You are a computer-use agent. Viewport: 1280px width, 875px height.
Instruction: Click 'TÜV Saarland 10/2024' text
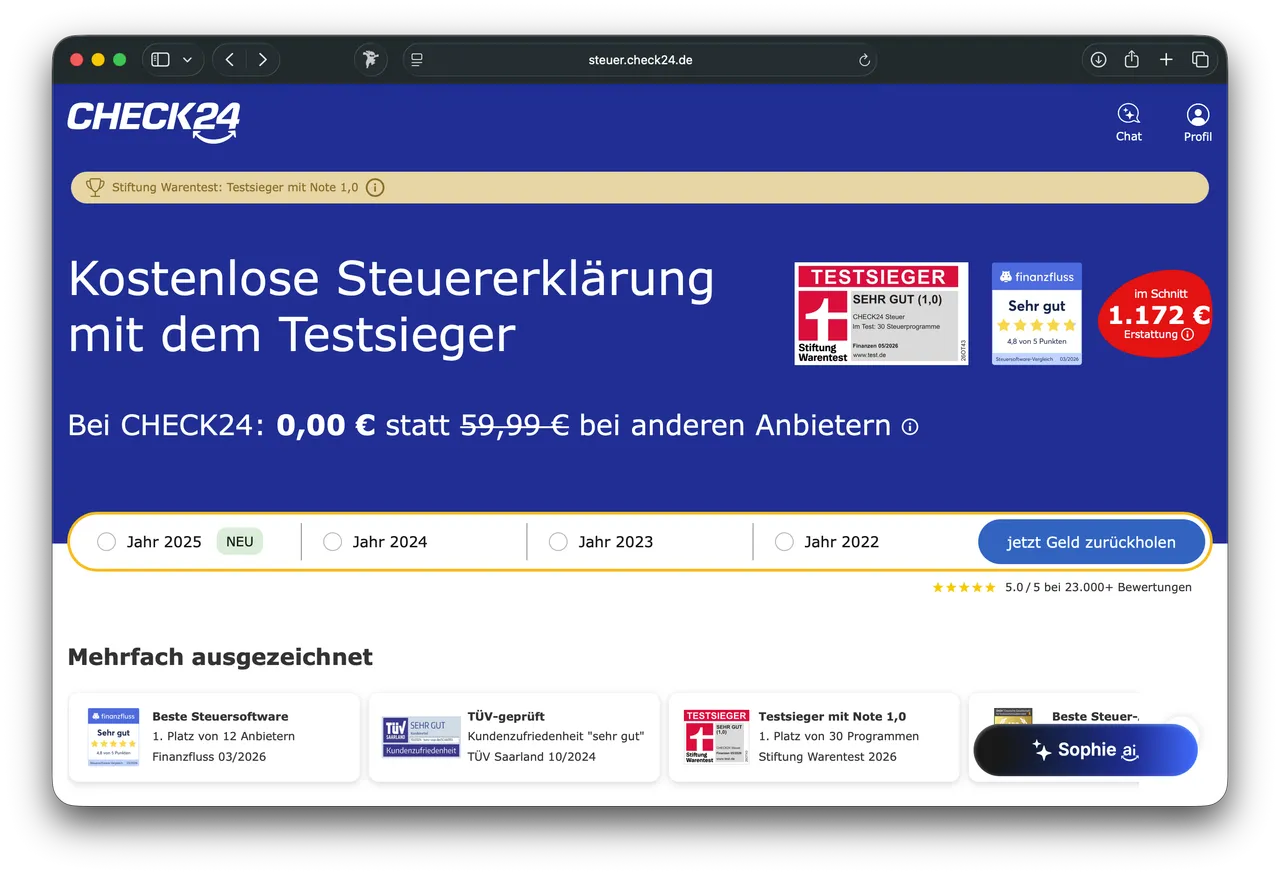(531, 757)
